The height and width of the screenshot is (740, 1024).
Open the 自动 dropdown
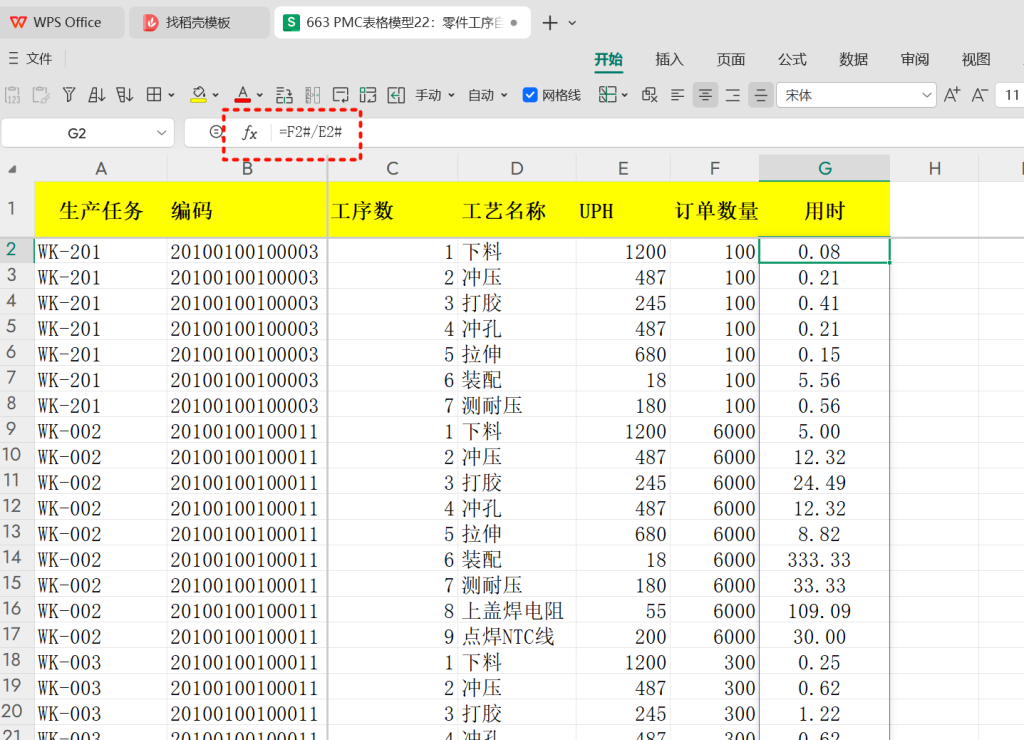tap(487, 95)
